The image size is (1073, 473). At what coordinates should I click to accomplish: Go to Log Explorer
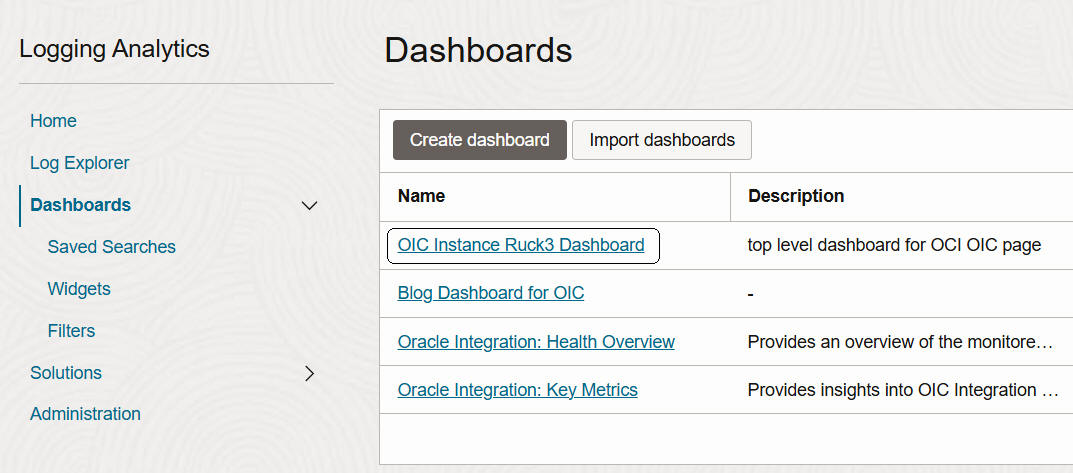pyautogui.click(x=79, y=163)
